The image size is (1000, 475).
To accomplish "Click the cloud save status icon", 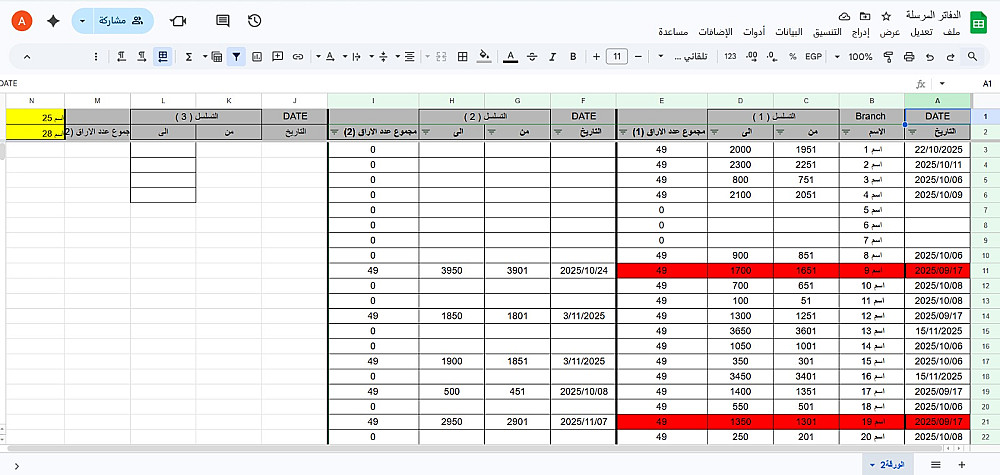I will [x=844, y=16].
